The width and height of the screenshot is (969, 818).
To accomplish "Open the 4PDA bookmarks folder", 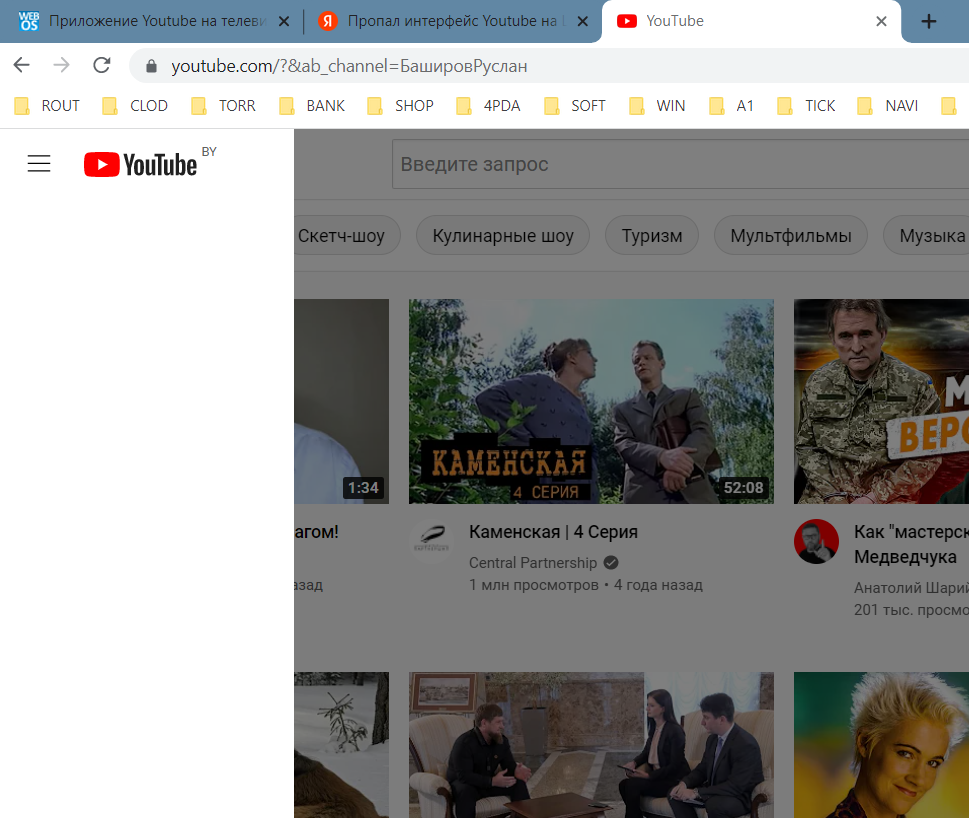I will point(489,105).
